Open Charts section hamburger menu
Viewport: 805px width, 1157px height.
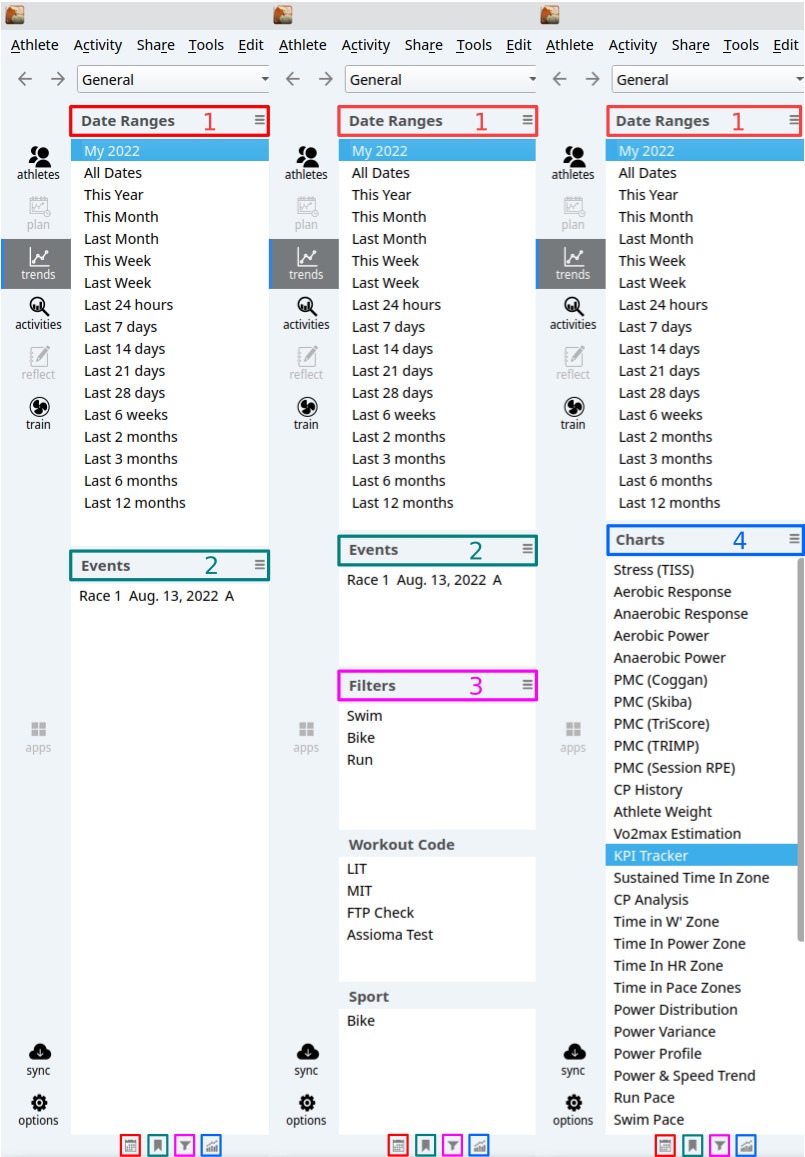(x=794, y=539)
